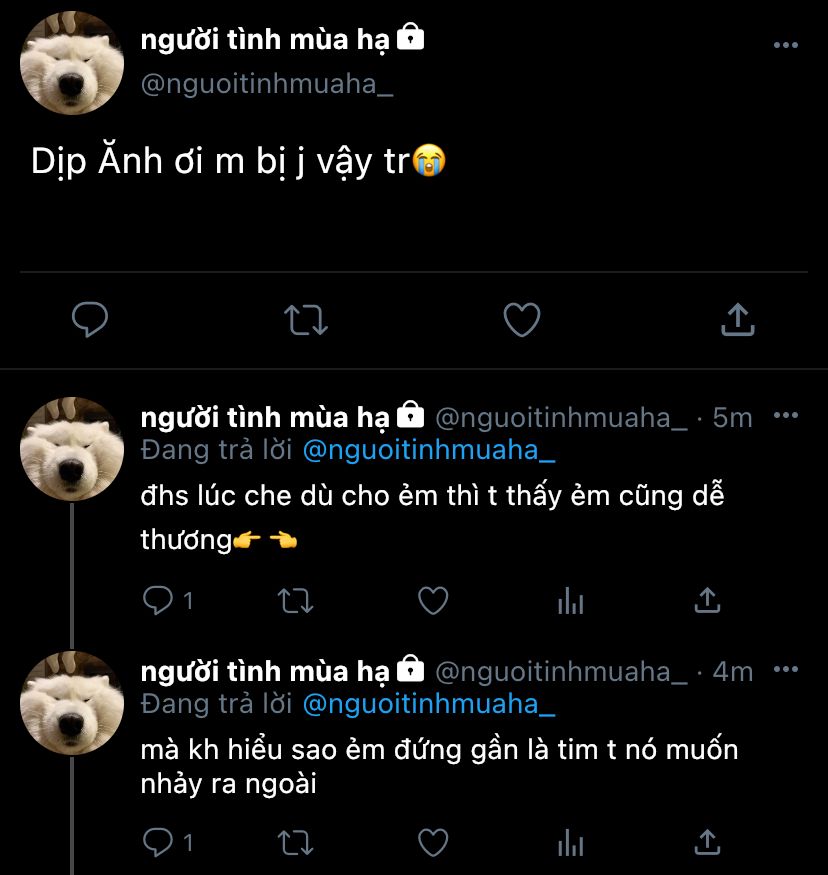Screen dimensions: 828x875
Task: Share the main tweet
Action: point(737,320)
